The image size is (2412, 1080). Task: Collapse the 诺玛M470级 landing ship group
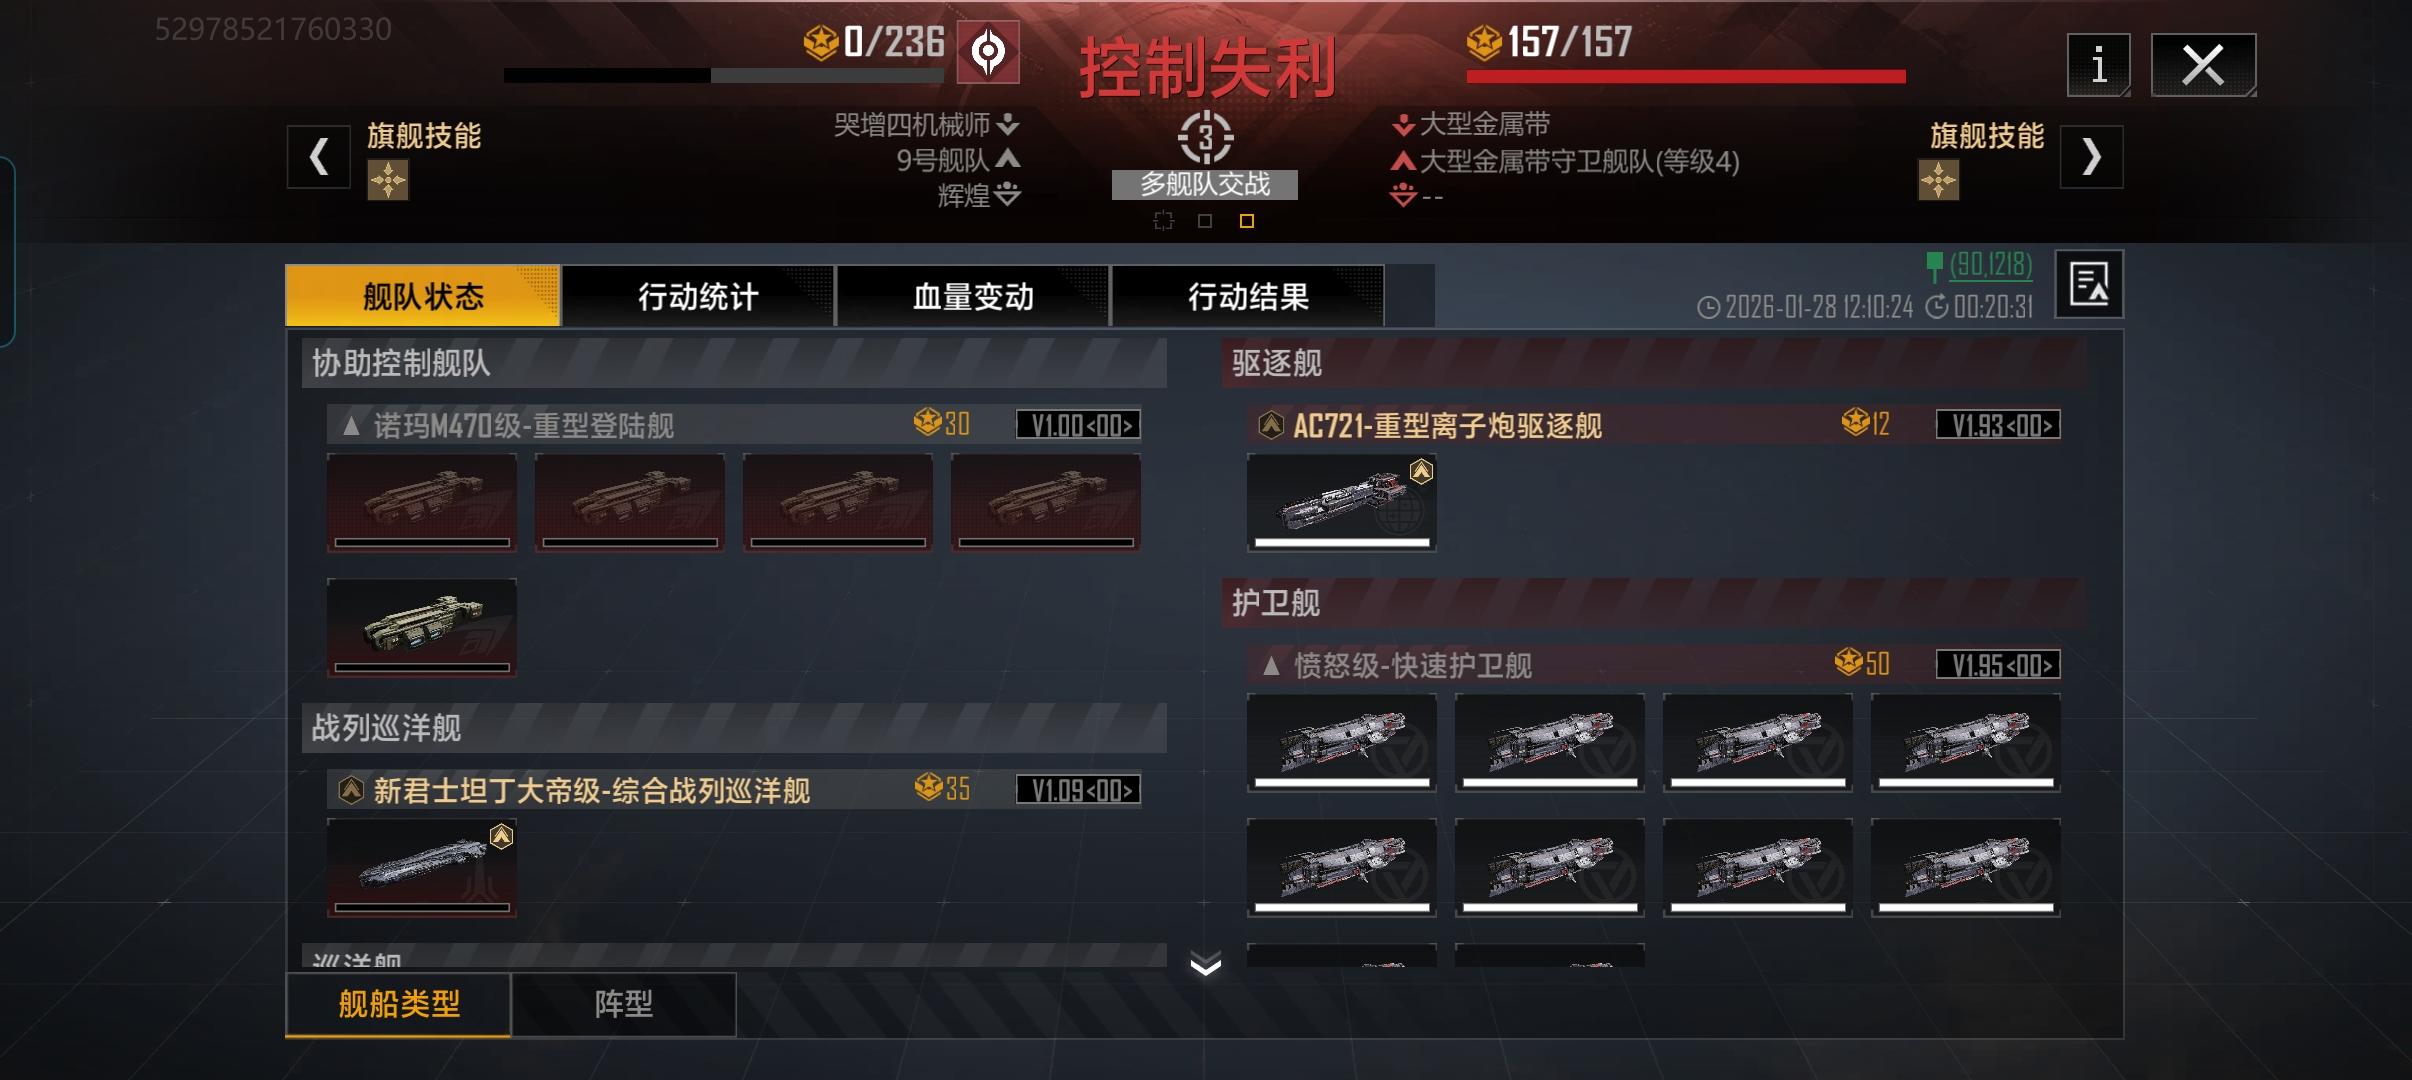[351, 426]
